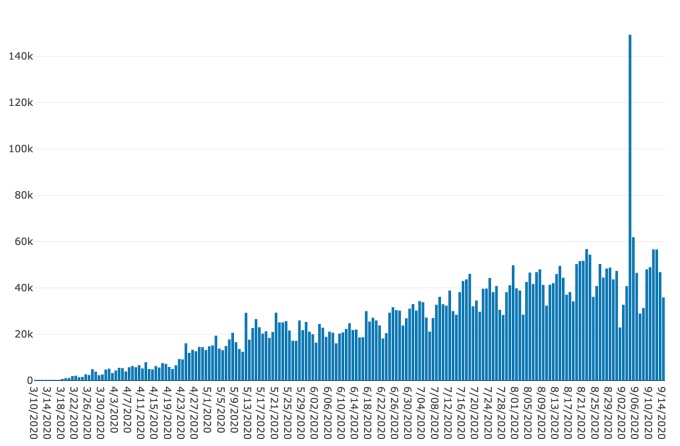Select the 8/05/2020 x-axis date label
Viewport: 680px width, 446px height.
click(529, 413)
